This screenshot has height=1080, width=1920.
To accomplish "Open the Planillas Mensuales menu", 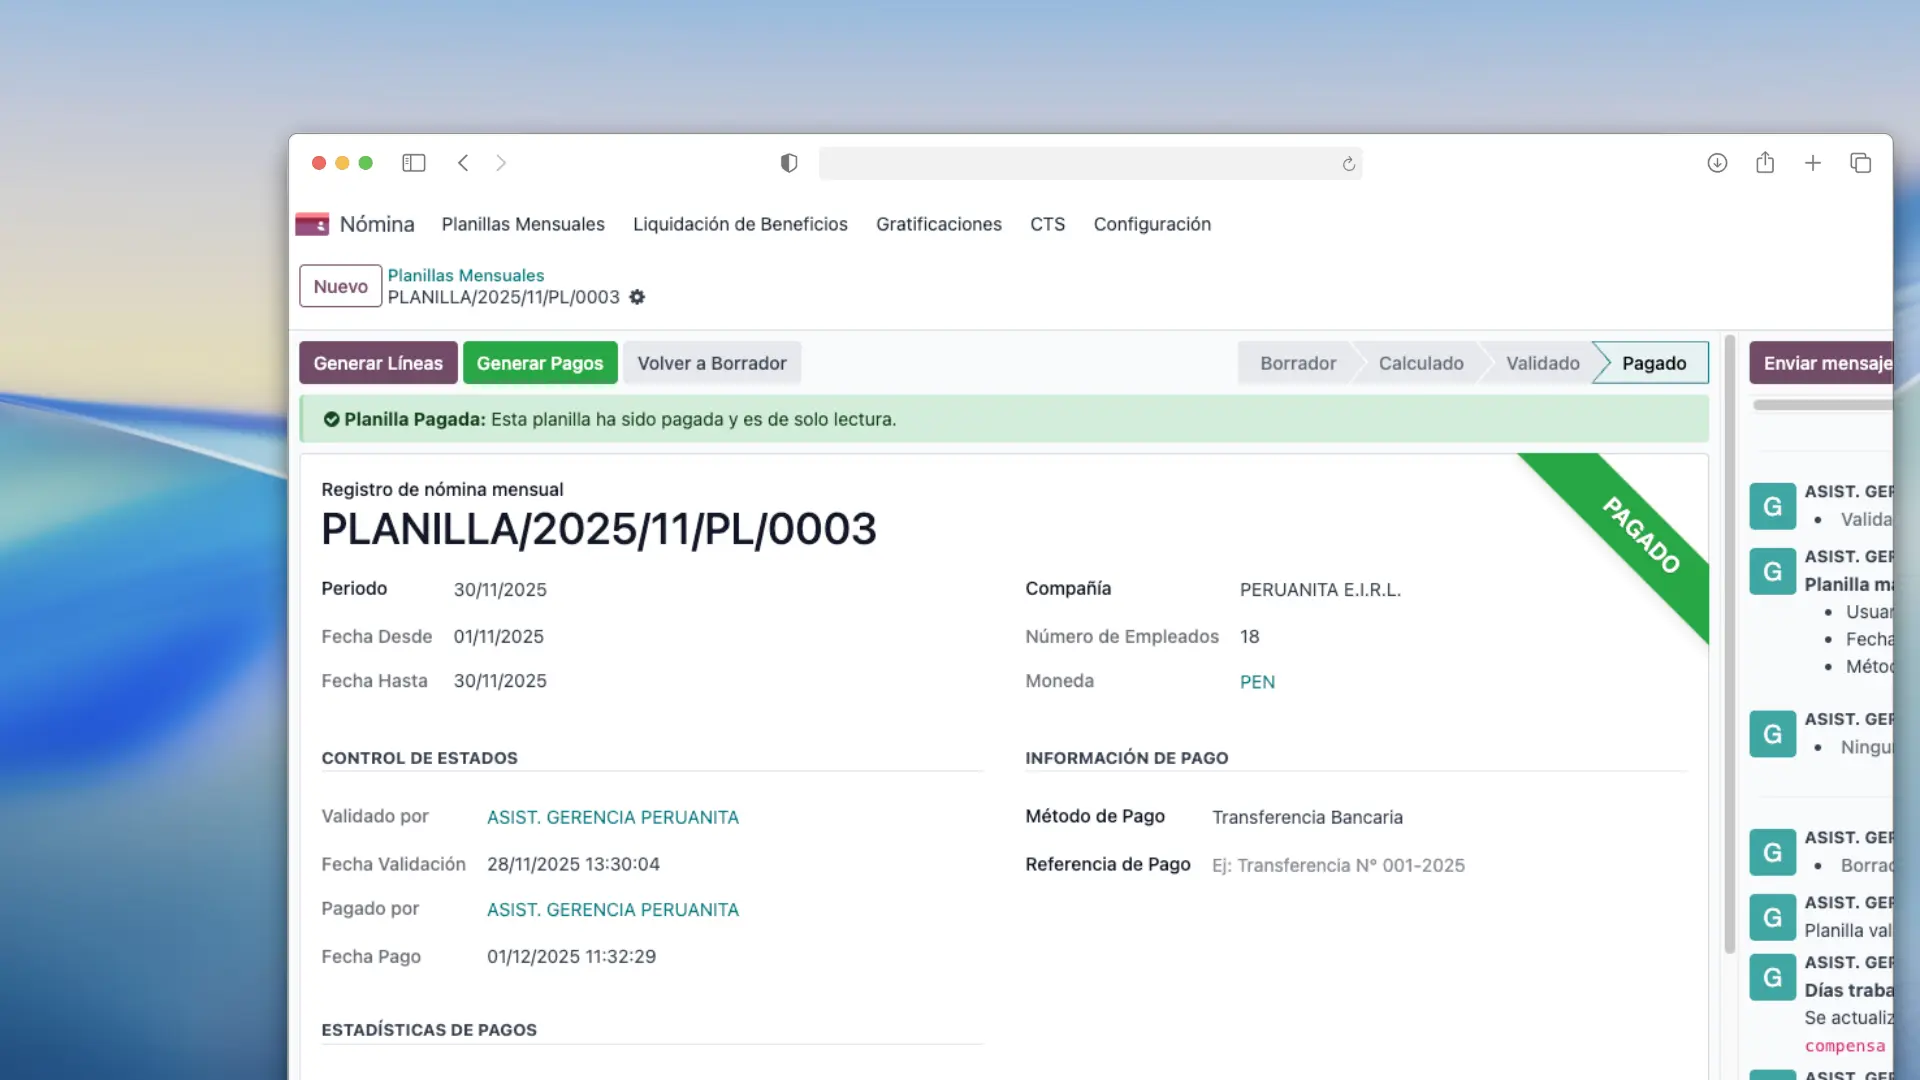I will [x=523, y=224].
